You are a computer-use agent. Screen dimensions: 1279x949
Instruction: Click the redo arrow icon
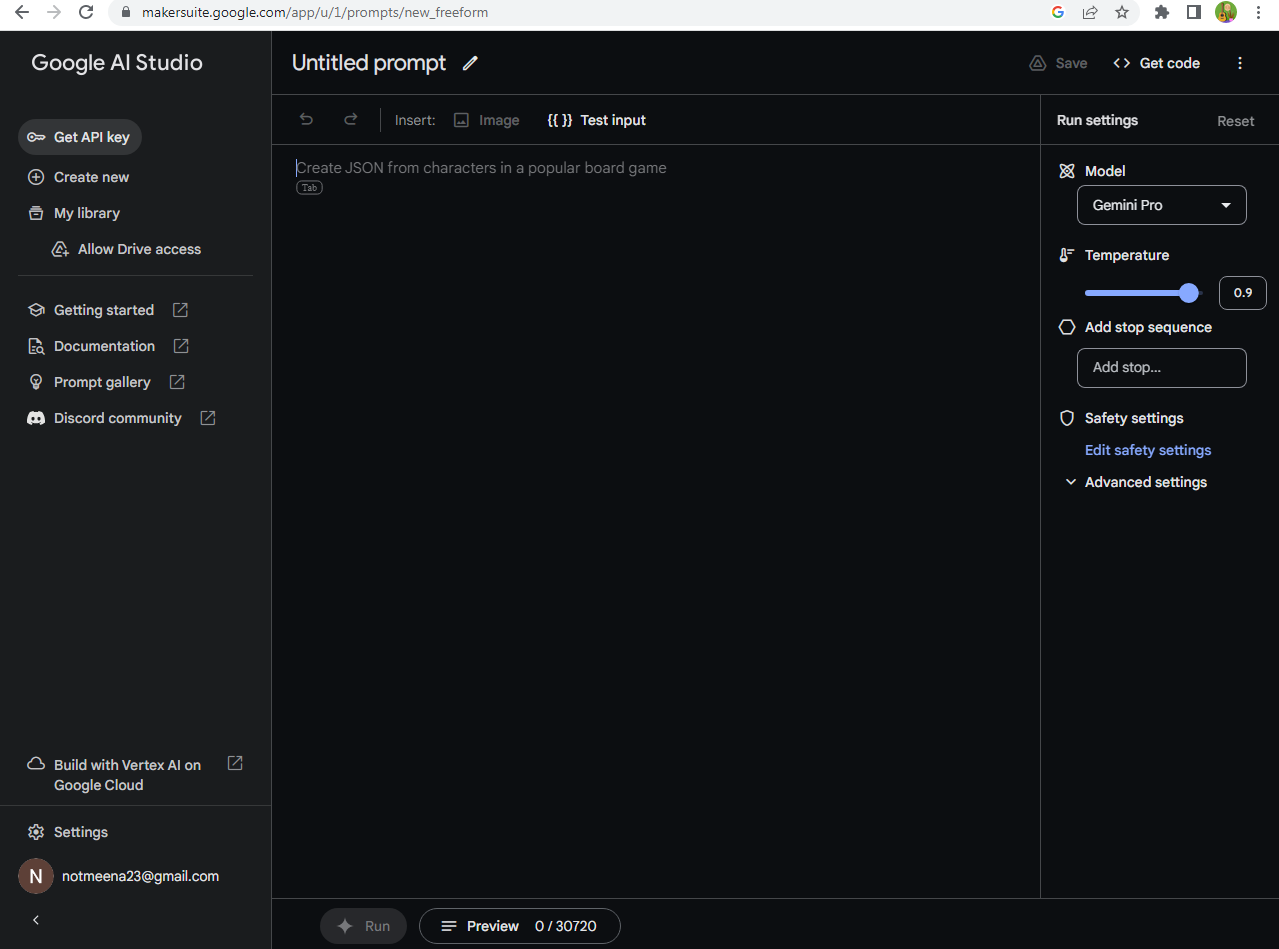[x=351, y=120]
